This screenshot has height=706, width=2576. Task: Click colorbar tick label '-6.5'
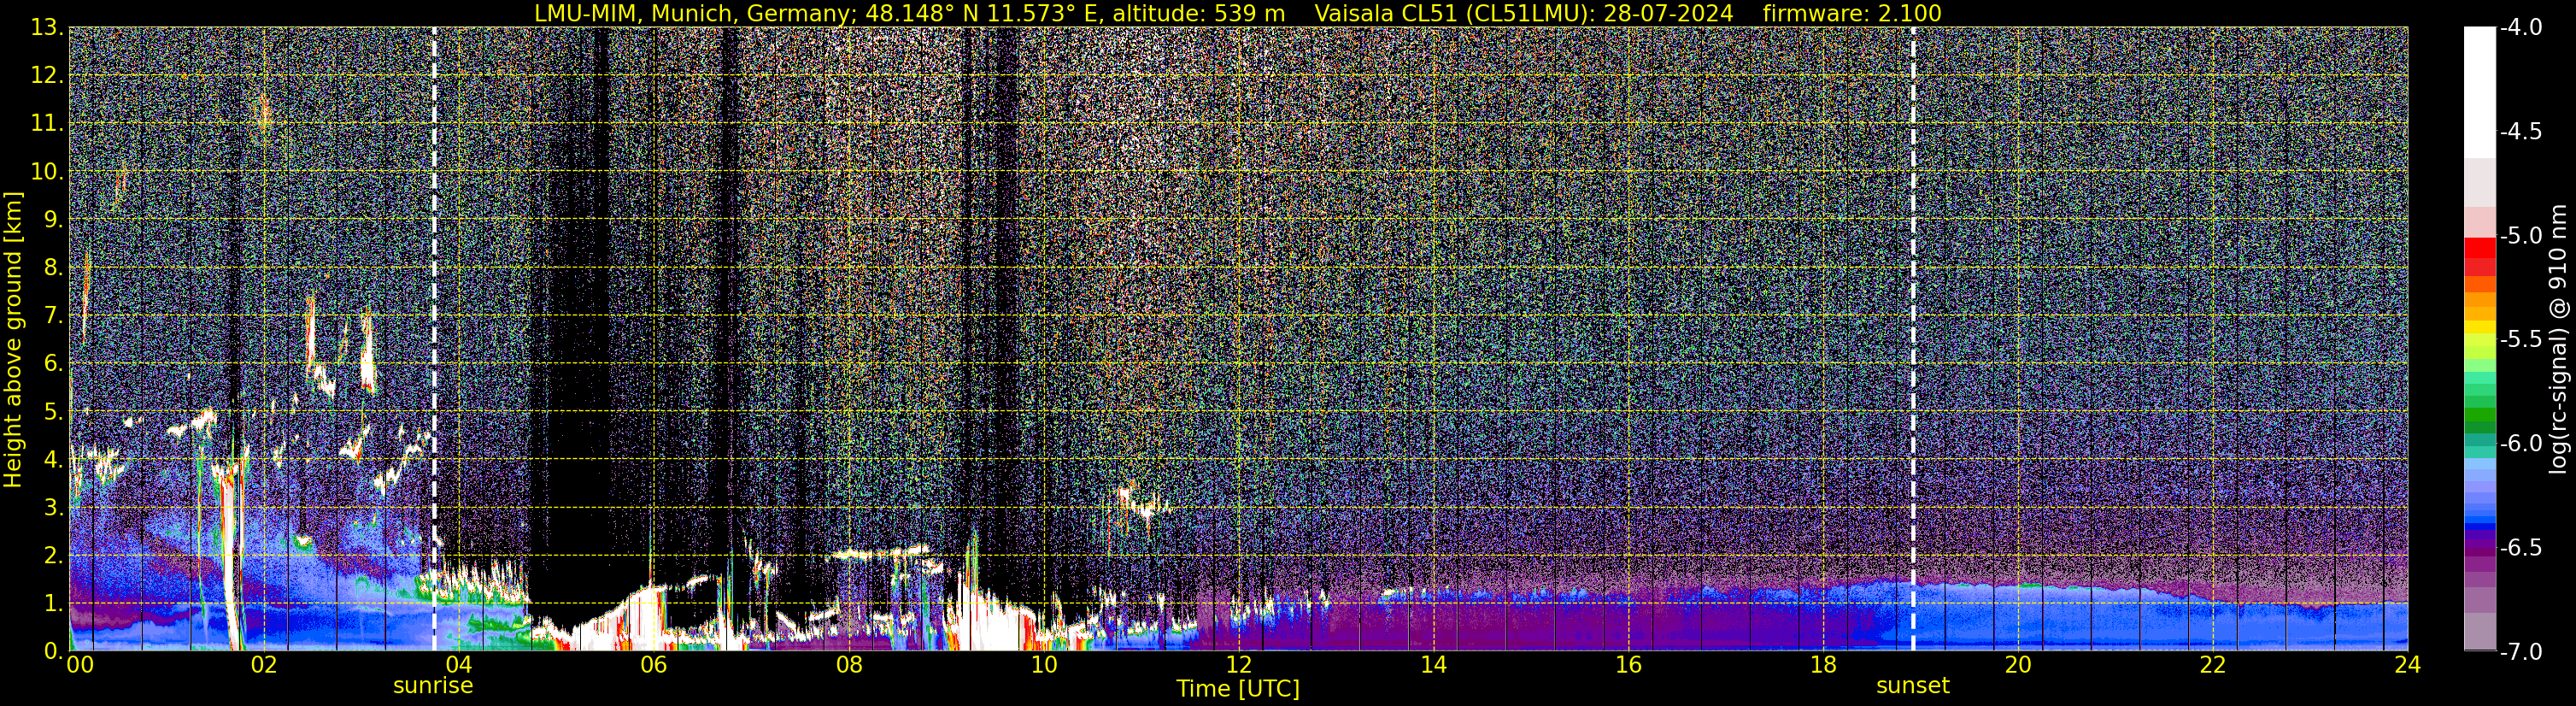(2520, 548)
